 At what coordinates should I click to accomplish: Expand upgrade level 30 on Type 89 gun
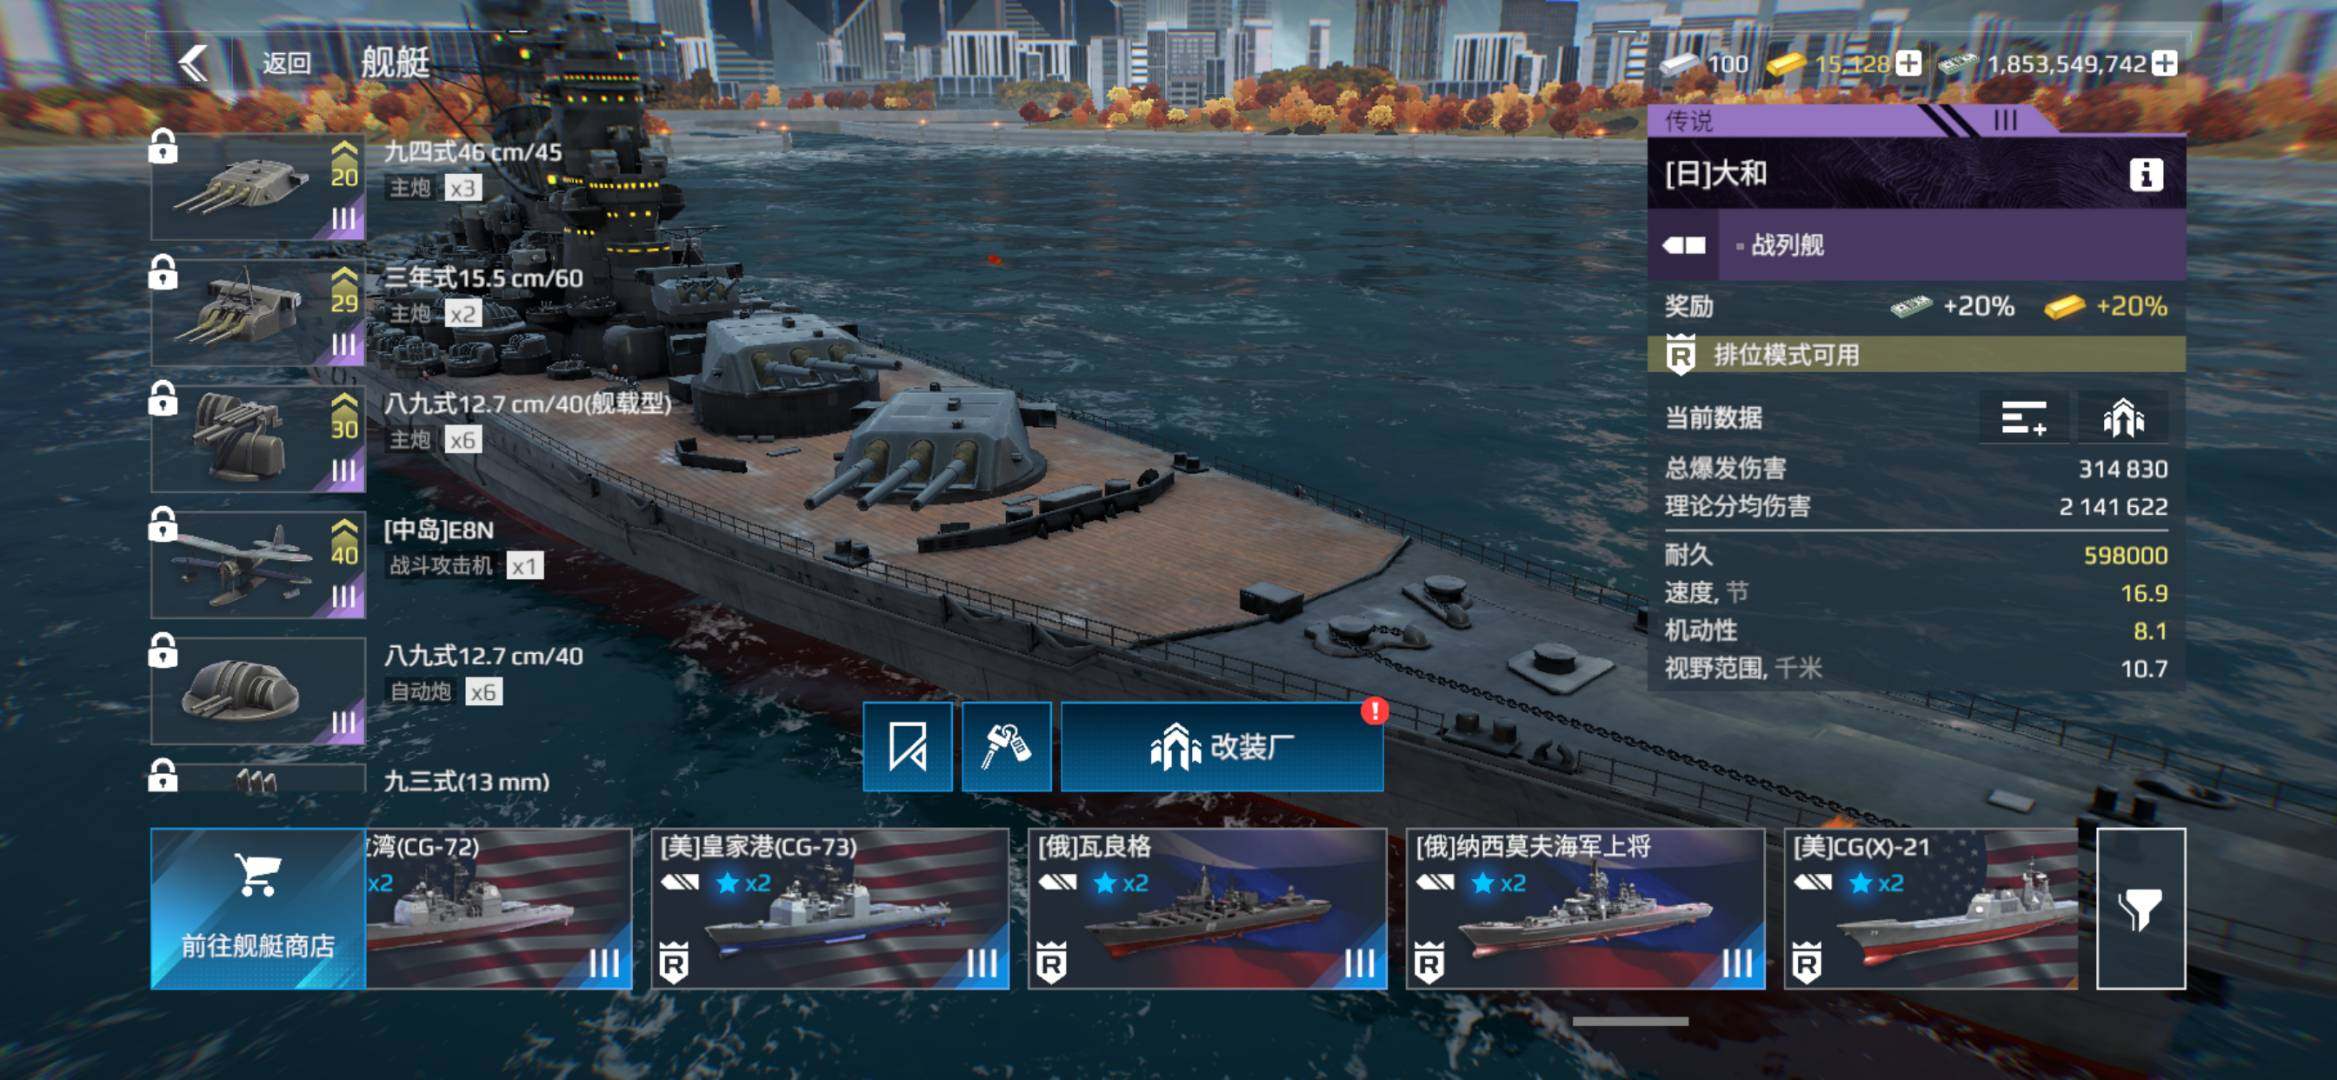pyautogui.click(x=344, y=417)
